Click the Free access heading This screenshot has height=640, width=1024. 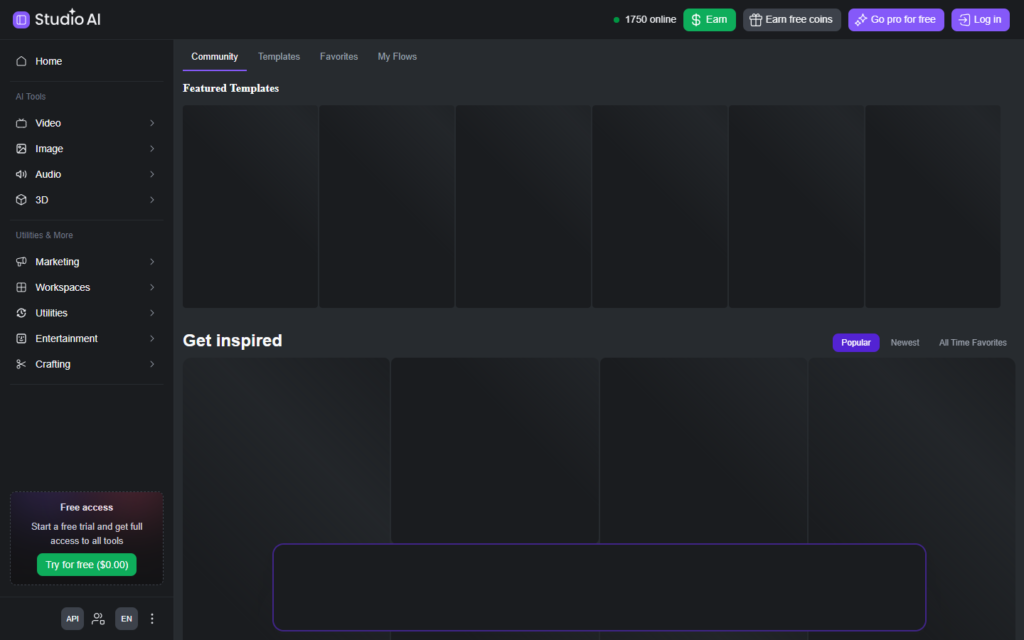coord(87,507)
